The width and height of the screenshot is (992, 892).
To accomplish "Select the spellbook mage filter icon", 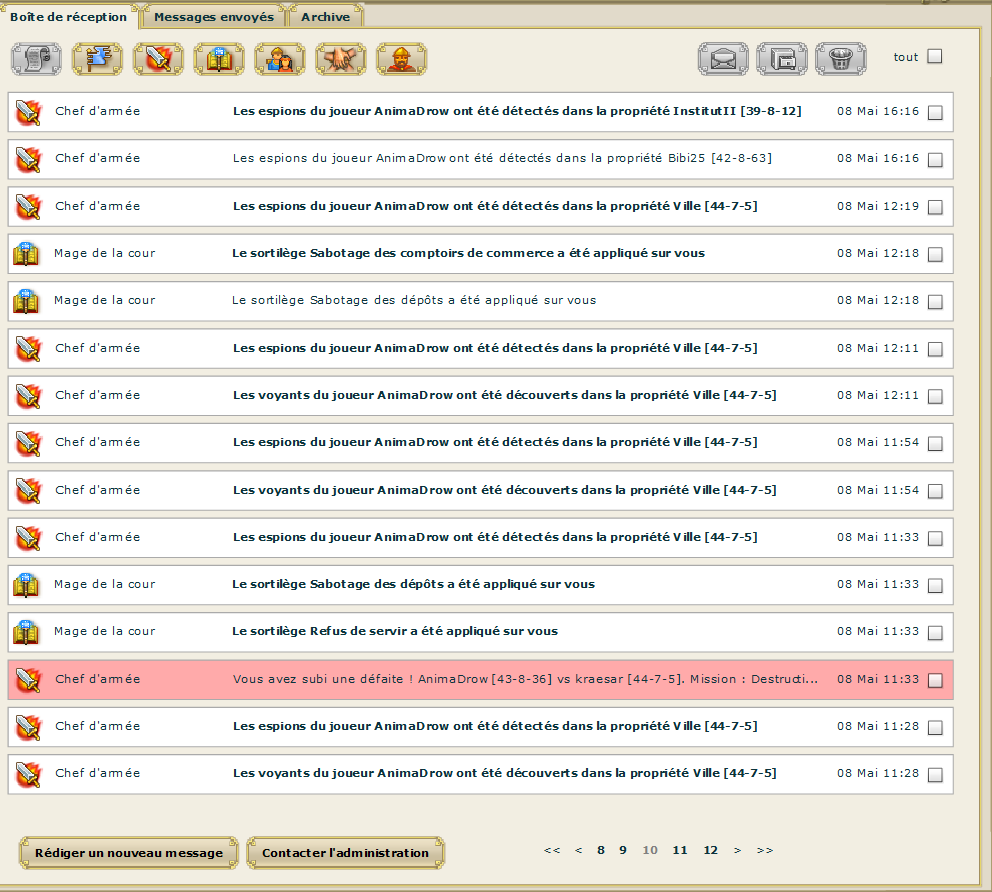I will coord(219,59).
